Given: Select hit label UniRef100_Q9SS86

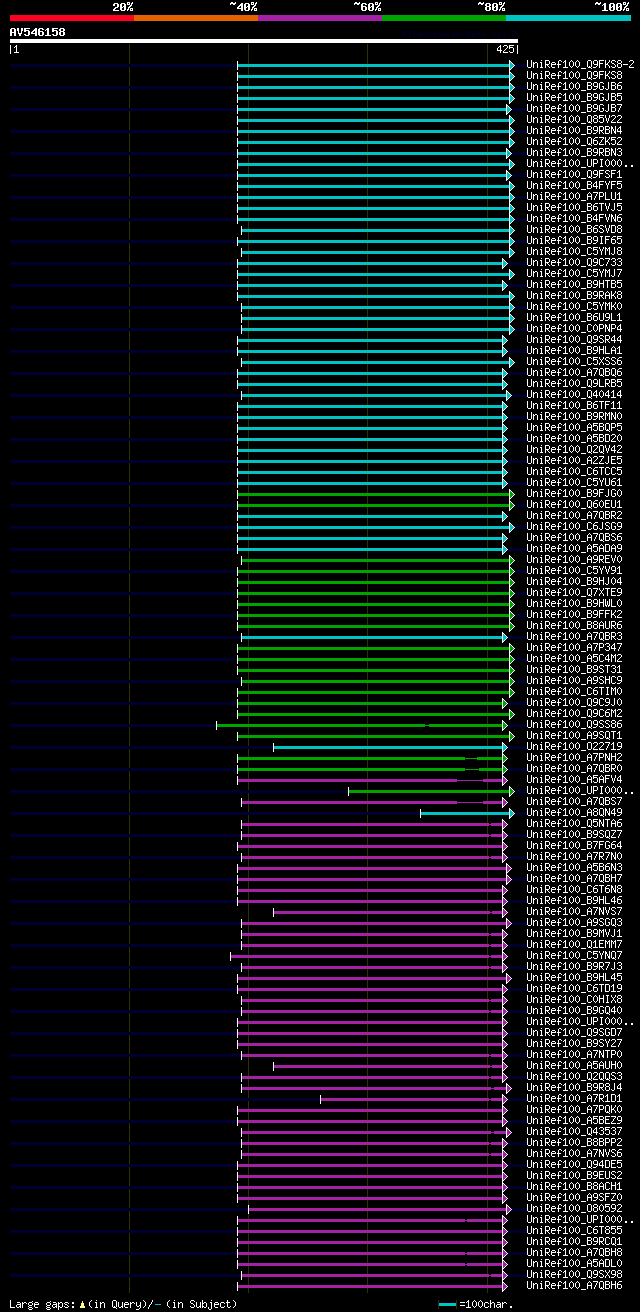Looking at the screenshot, I should pos(575,724).
